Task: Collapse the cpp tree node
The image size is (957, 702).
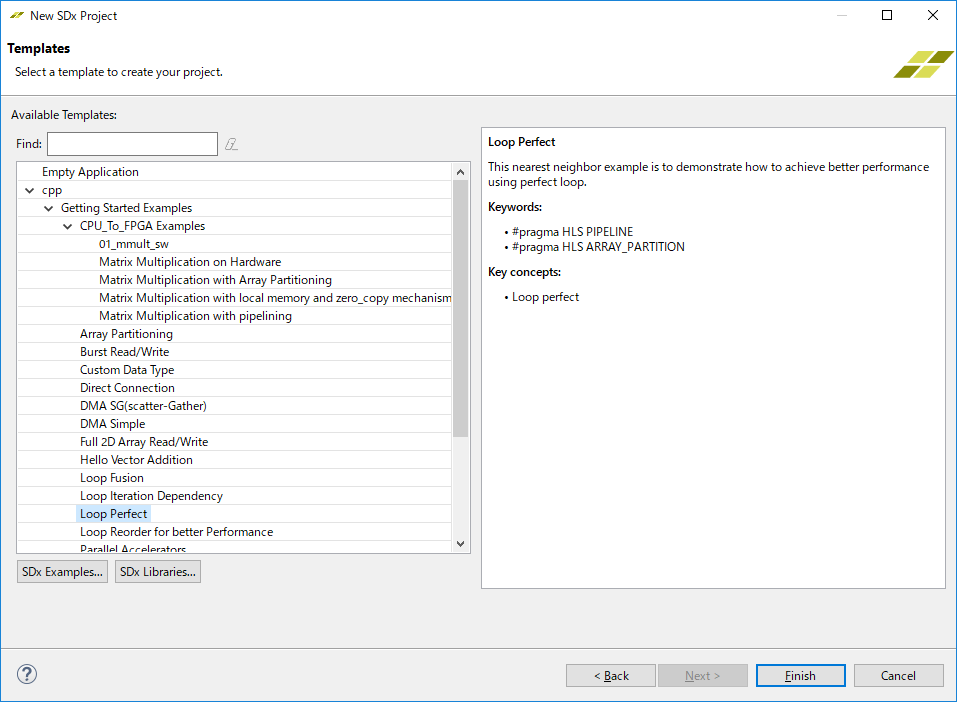Action: coord(29,190)
